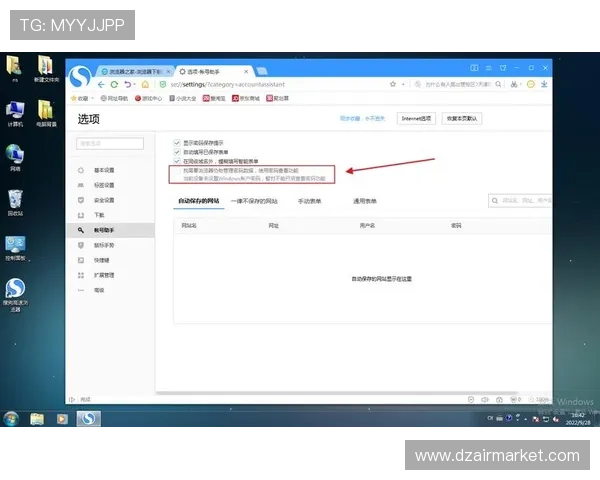
Task: Click the sidebar panel icon in title bar
Action: point(474,68)
